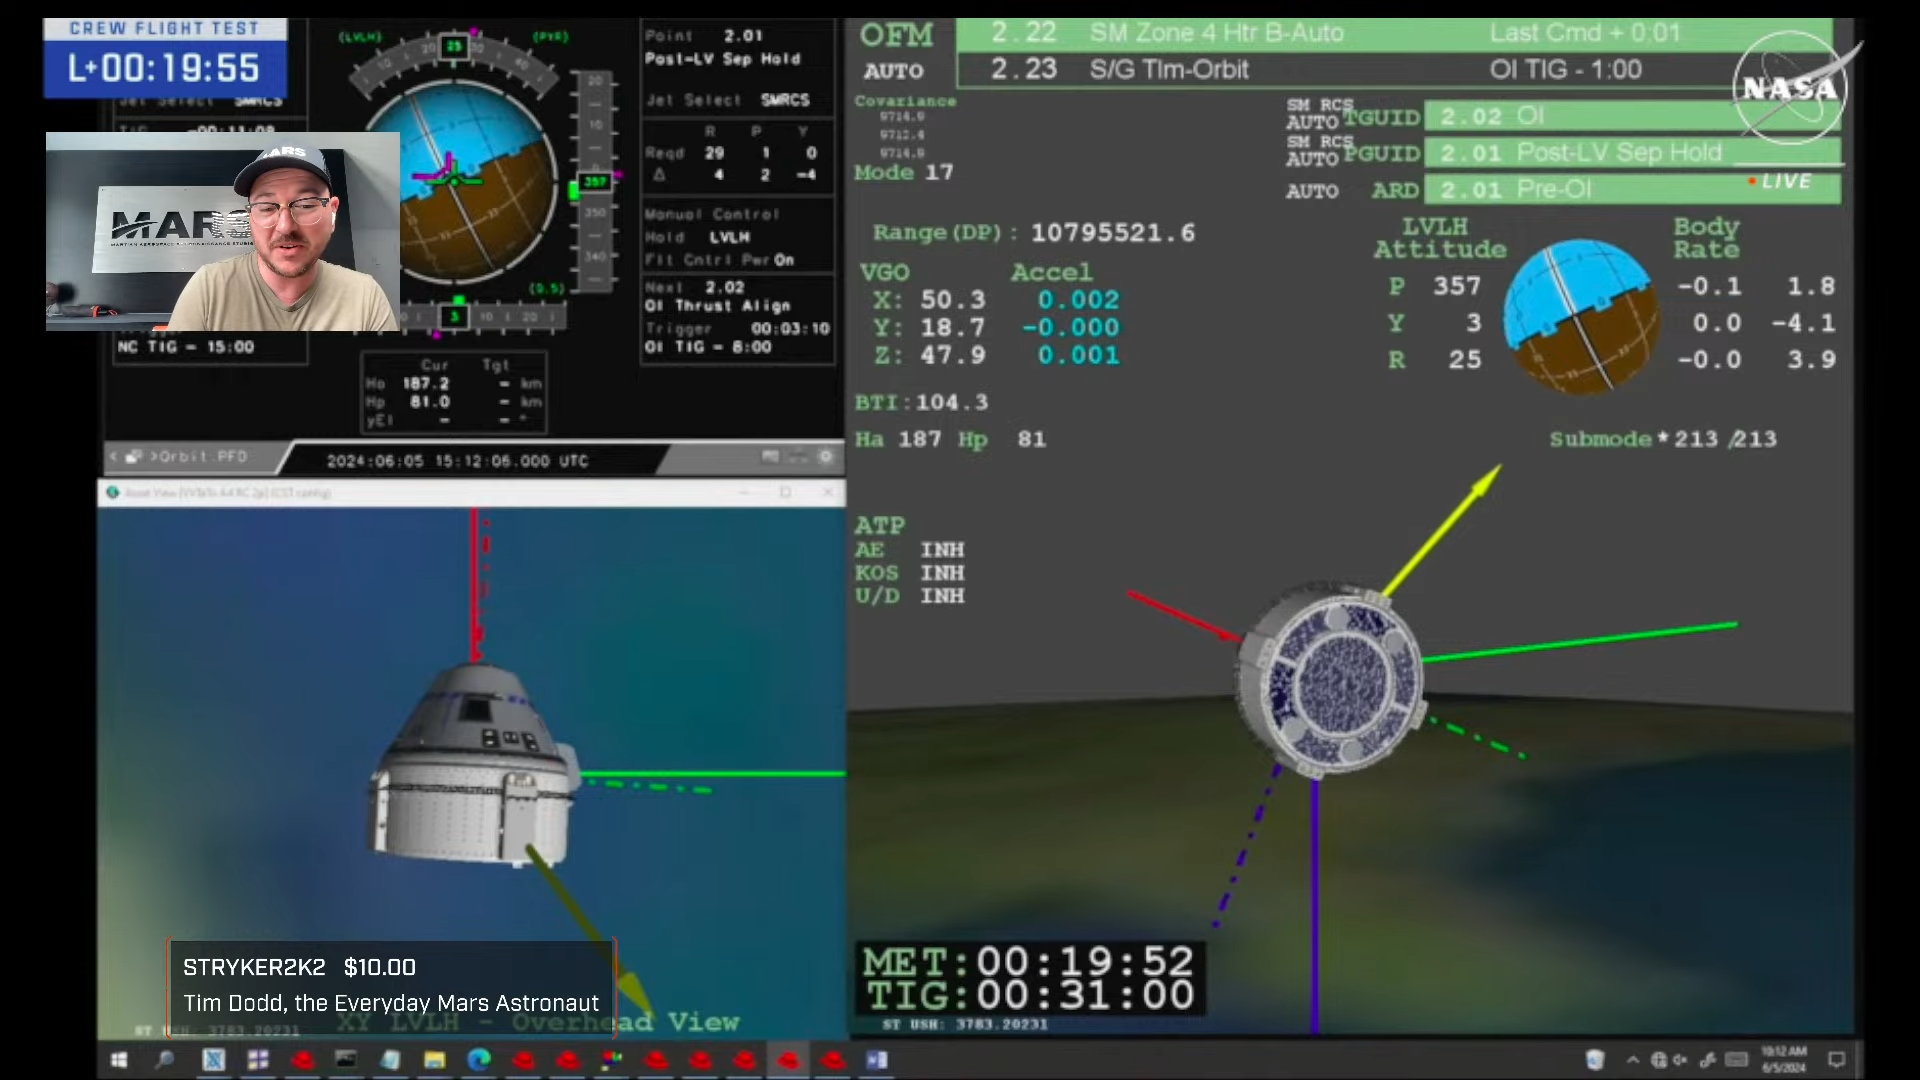Click the Starliner capsule in overhead view

tap(473, 763)
